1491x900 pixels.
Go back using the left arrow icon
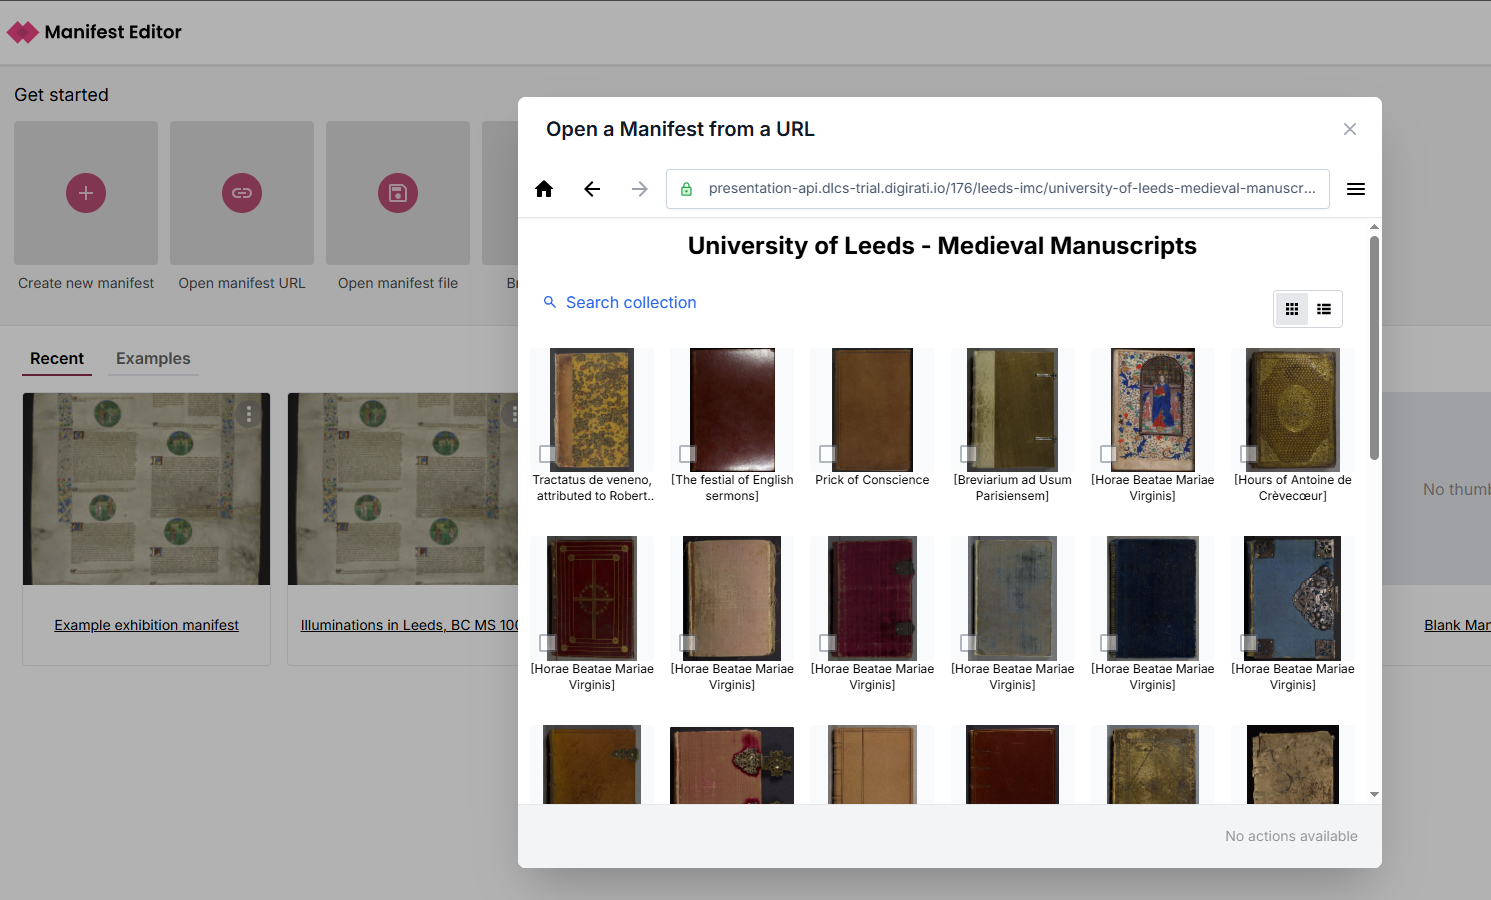(x=592, y=189)
